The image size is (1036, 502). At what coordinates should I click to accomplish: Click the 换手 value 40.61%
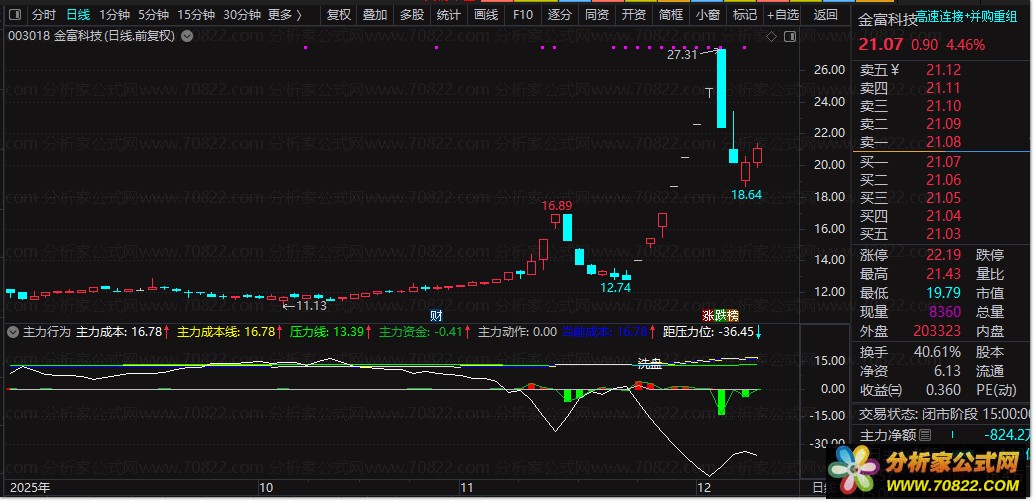[x=937, y=352]
